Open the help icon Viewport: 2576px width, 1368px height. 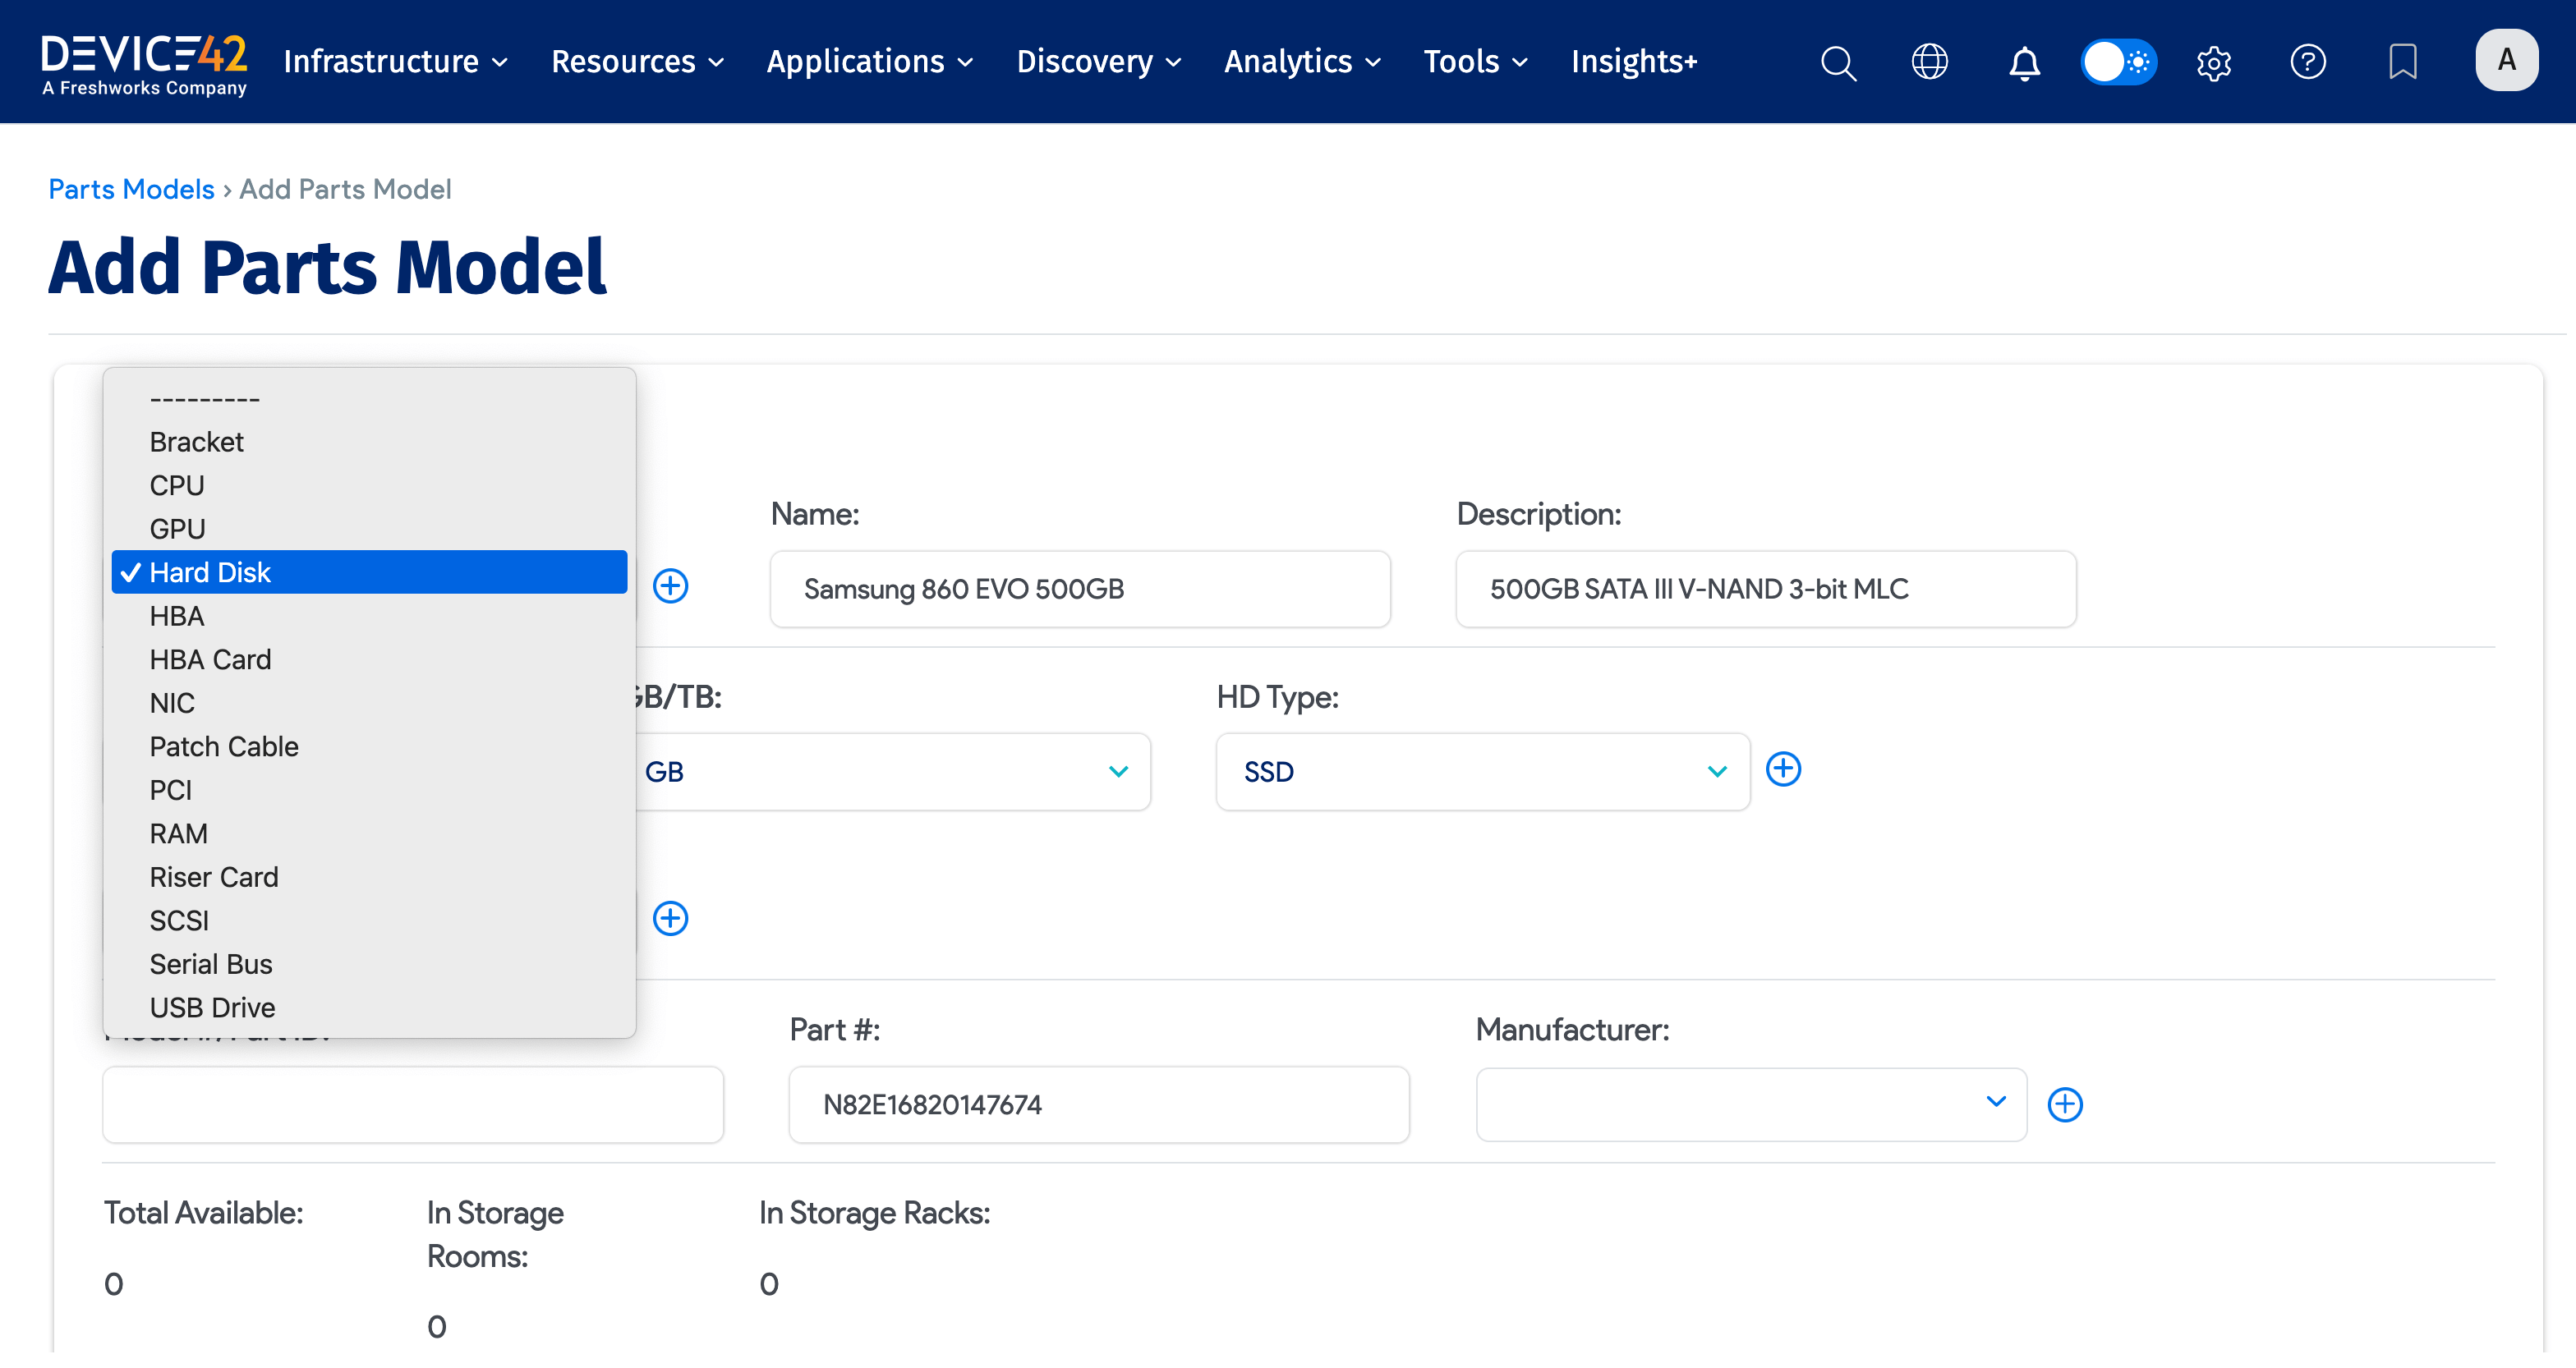tap(2308, 62)
